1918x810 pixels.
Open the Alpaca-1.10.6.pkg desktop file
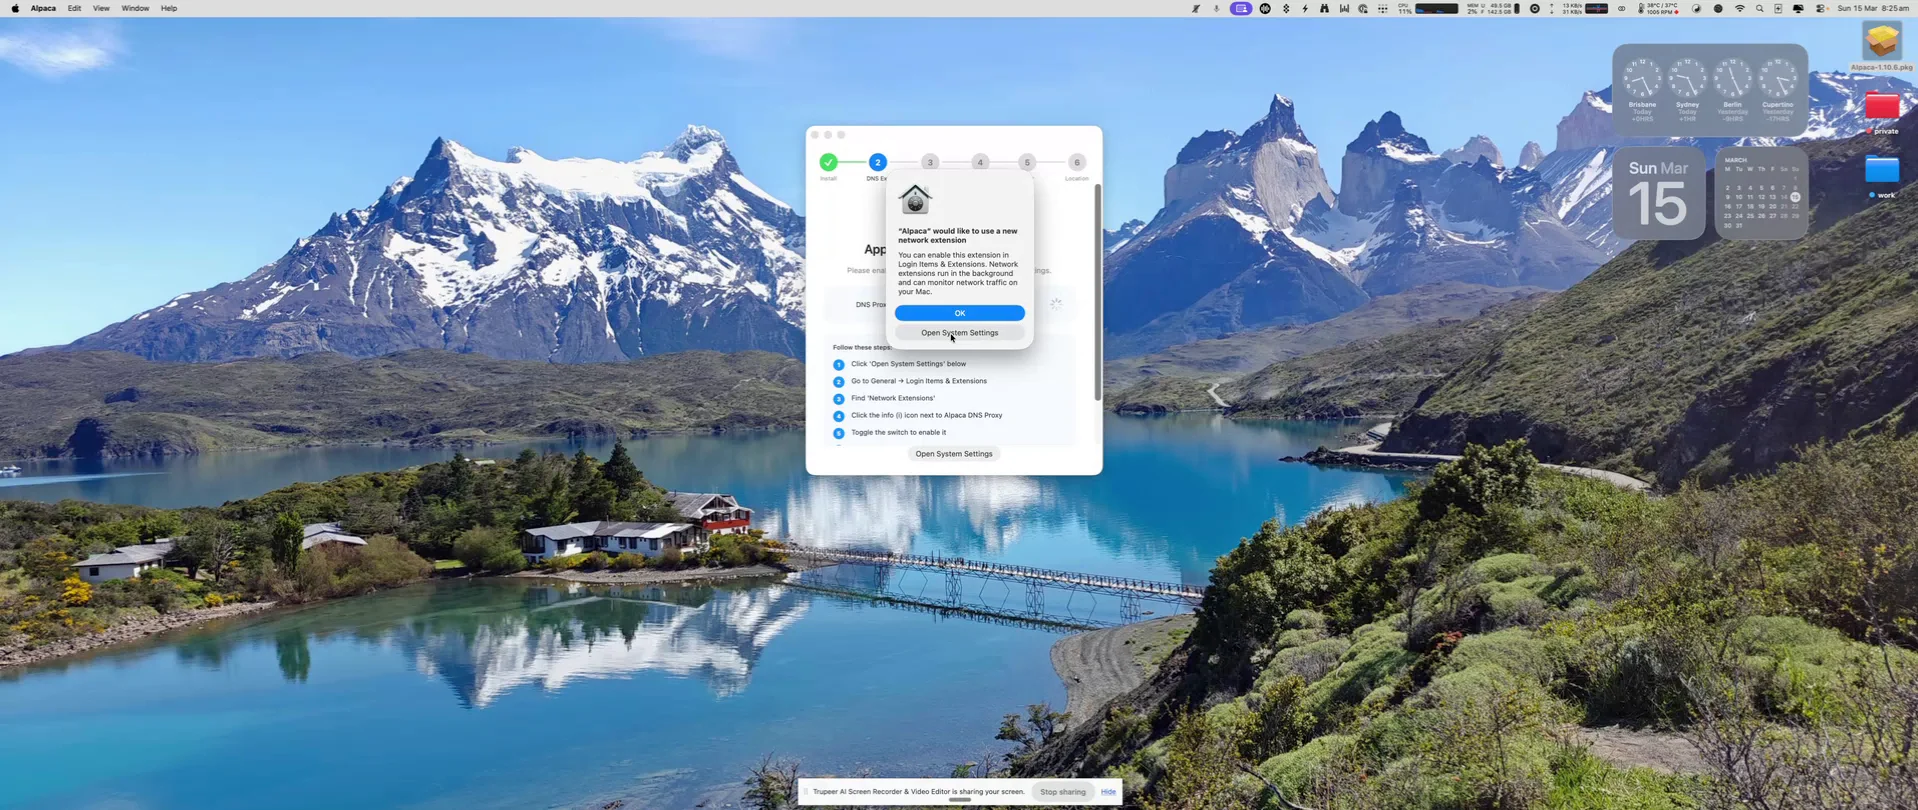click(x=1881, y=42)
